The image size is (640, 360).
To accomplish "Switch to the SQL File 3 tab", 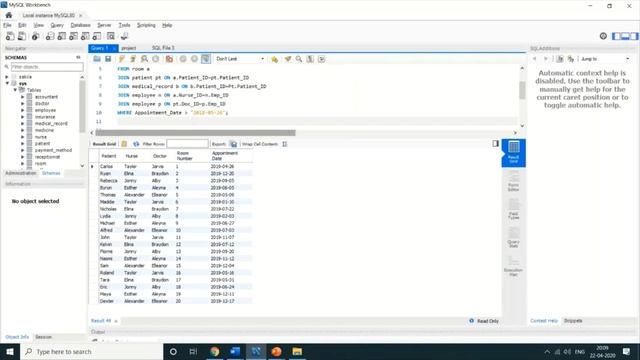I will tap(163, 48).
